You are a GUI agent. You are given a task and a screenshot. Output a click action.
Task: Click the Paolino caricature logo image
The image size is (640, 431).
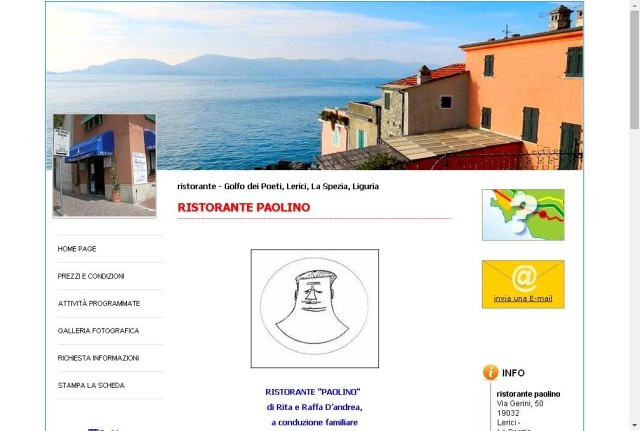point(315,309)
